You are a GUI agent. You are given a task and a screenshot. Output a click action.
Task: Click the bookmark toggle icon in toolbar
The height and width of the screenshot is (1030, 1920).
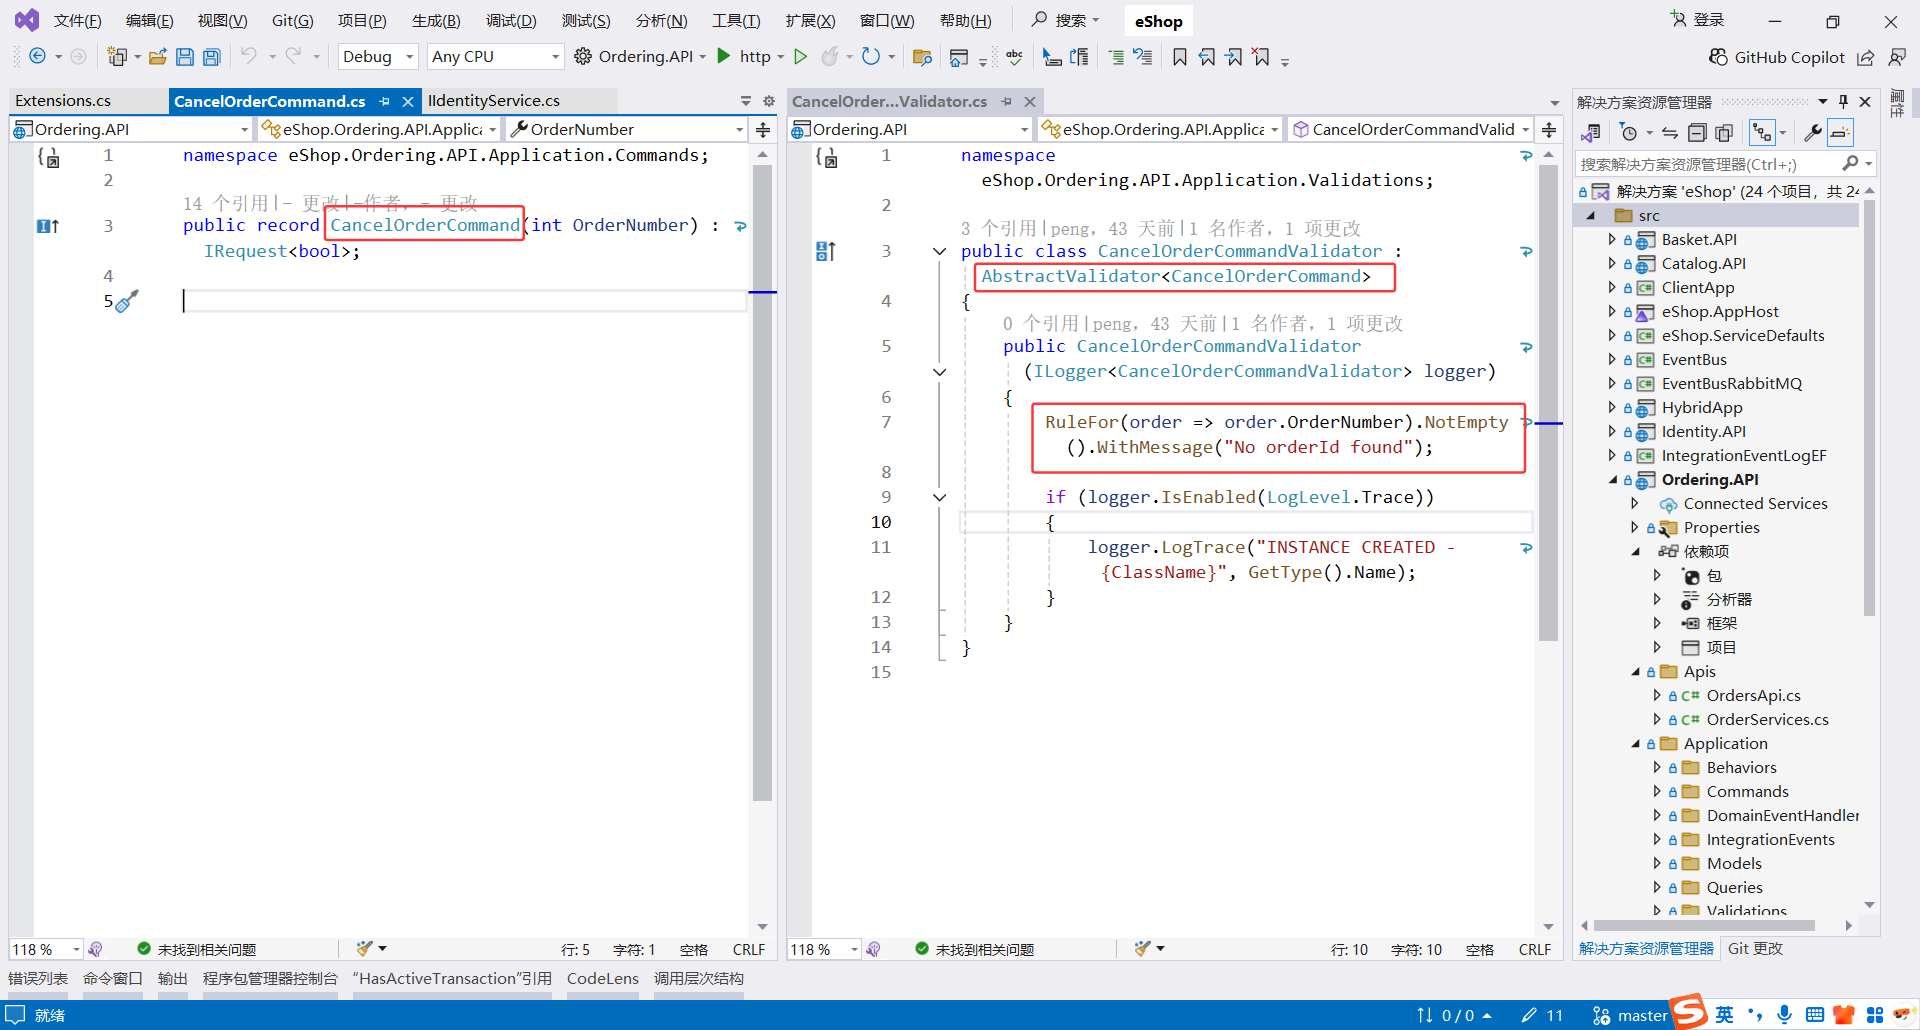coord(1180,57)
